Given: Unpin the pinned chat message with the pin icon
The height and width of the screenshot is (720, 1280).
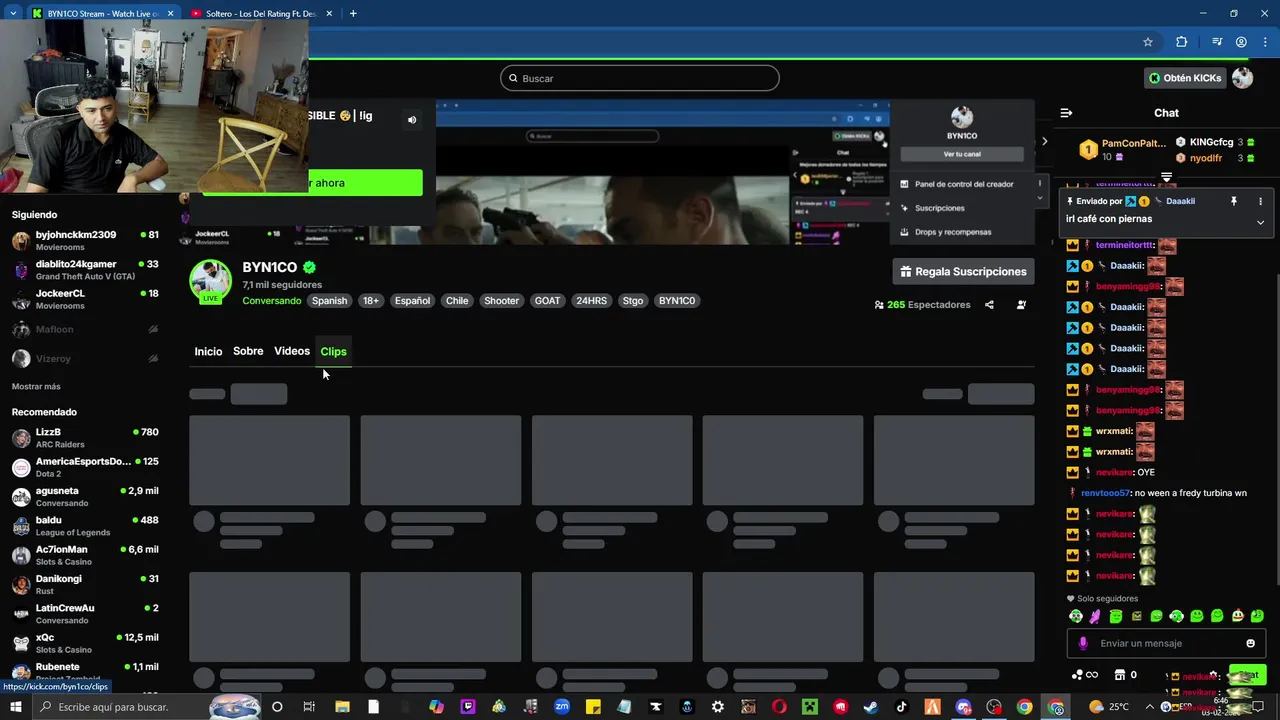Looking at the screenshot, I should 1234,201.
